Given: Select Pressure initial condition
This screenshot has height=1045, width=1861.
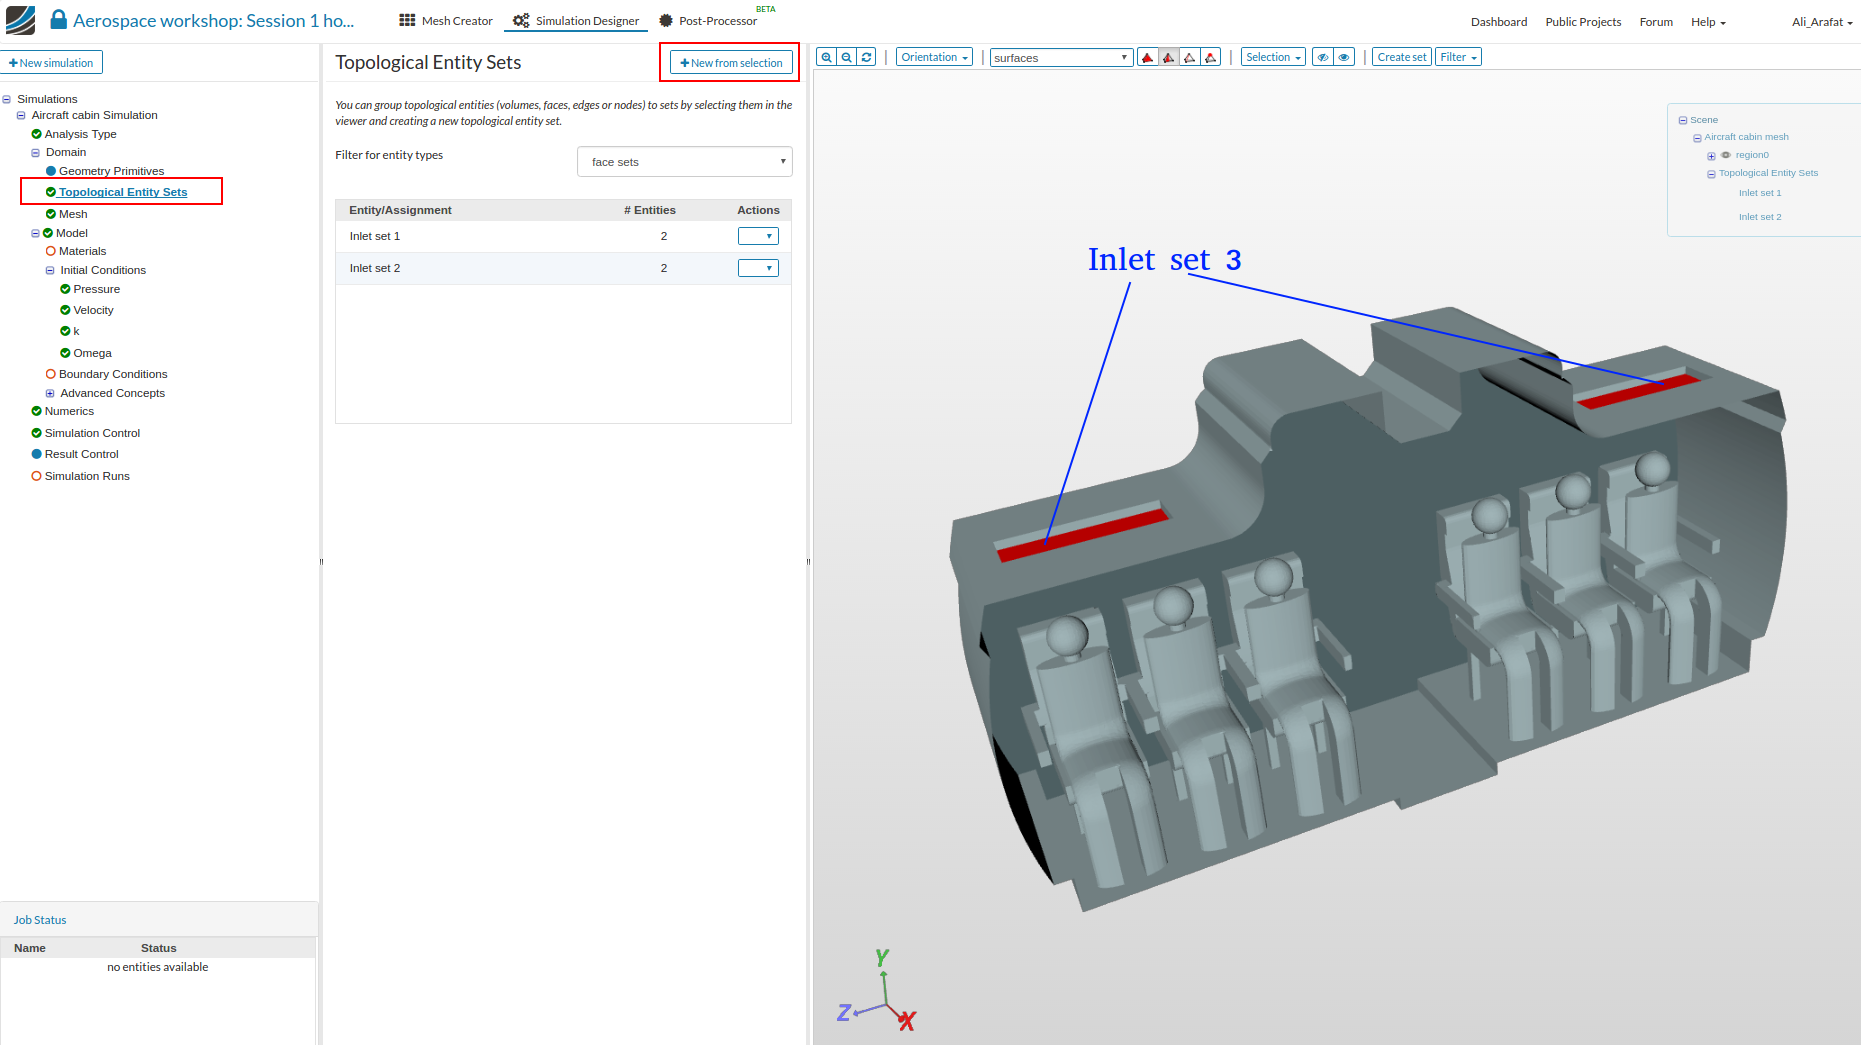Looking at the screenshot, I should (96, 289).
